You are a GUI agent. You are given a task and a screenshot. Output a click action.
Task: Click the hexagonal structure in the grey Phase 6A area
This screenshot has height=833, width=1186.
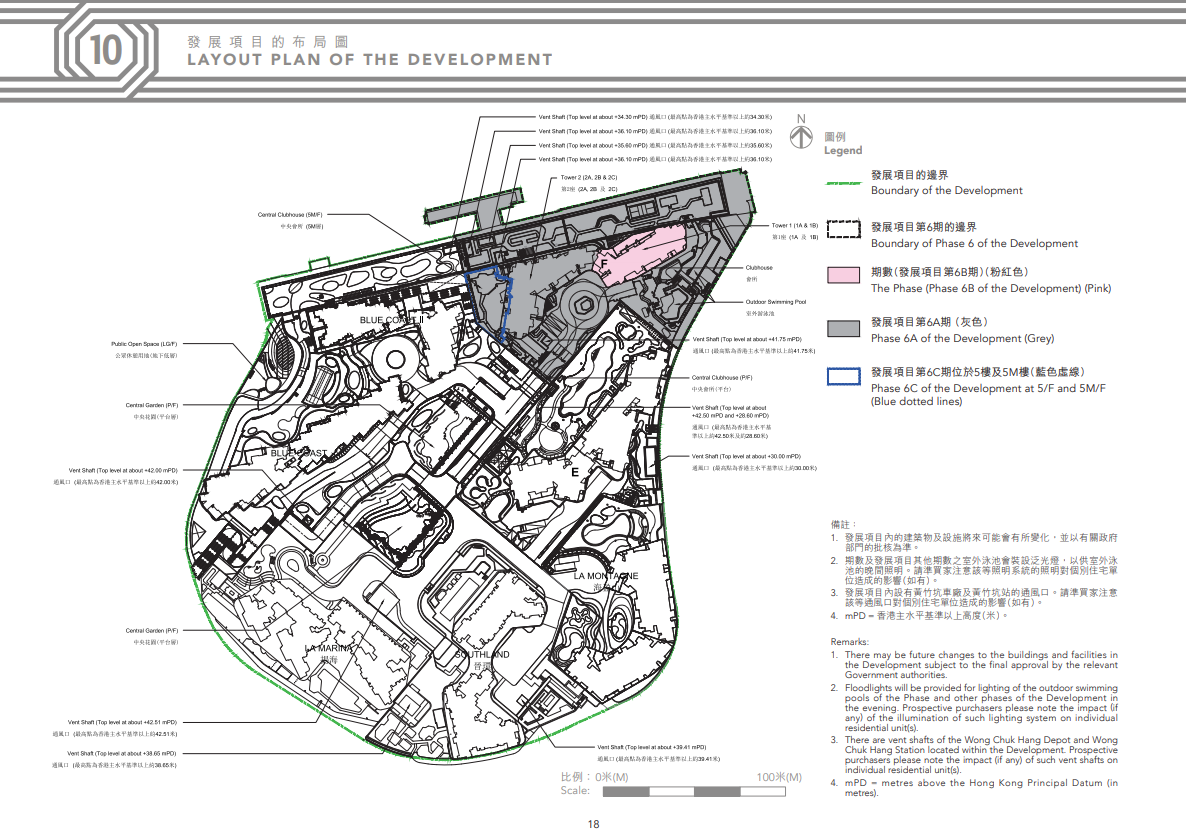(x=581, y=303)
